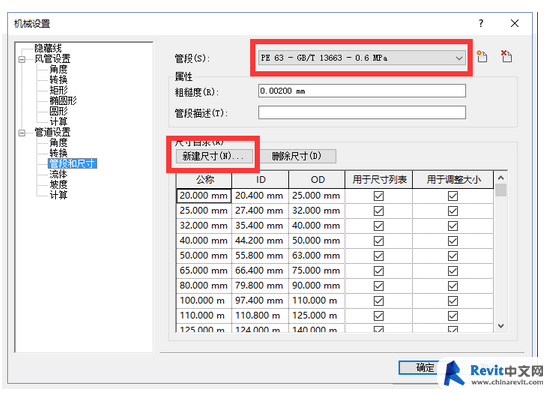Click the table scrollbar down arrow
Screen dimensions: 554x394
pyautogui.click(x=501, y=326)
